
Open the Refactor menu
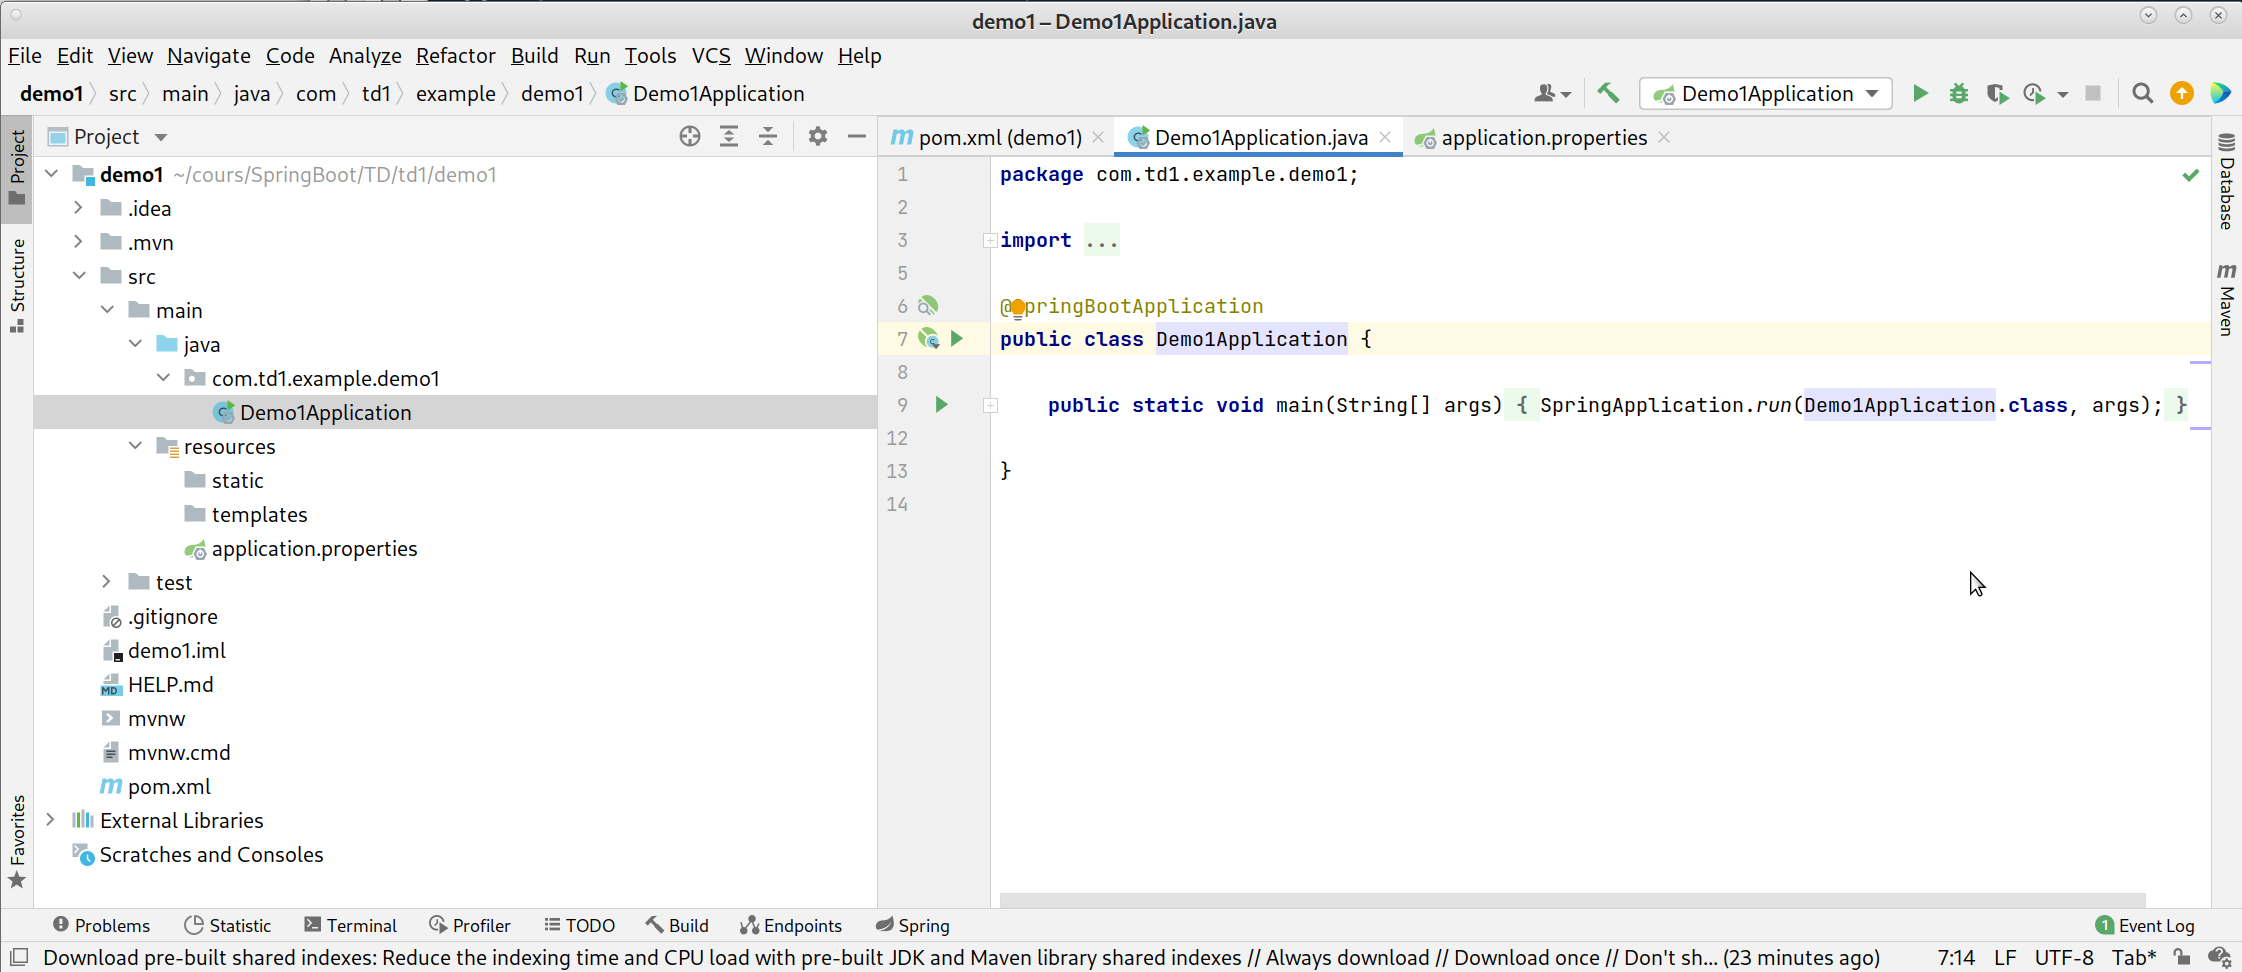(455, 56)
